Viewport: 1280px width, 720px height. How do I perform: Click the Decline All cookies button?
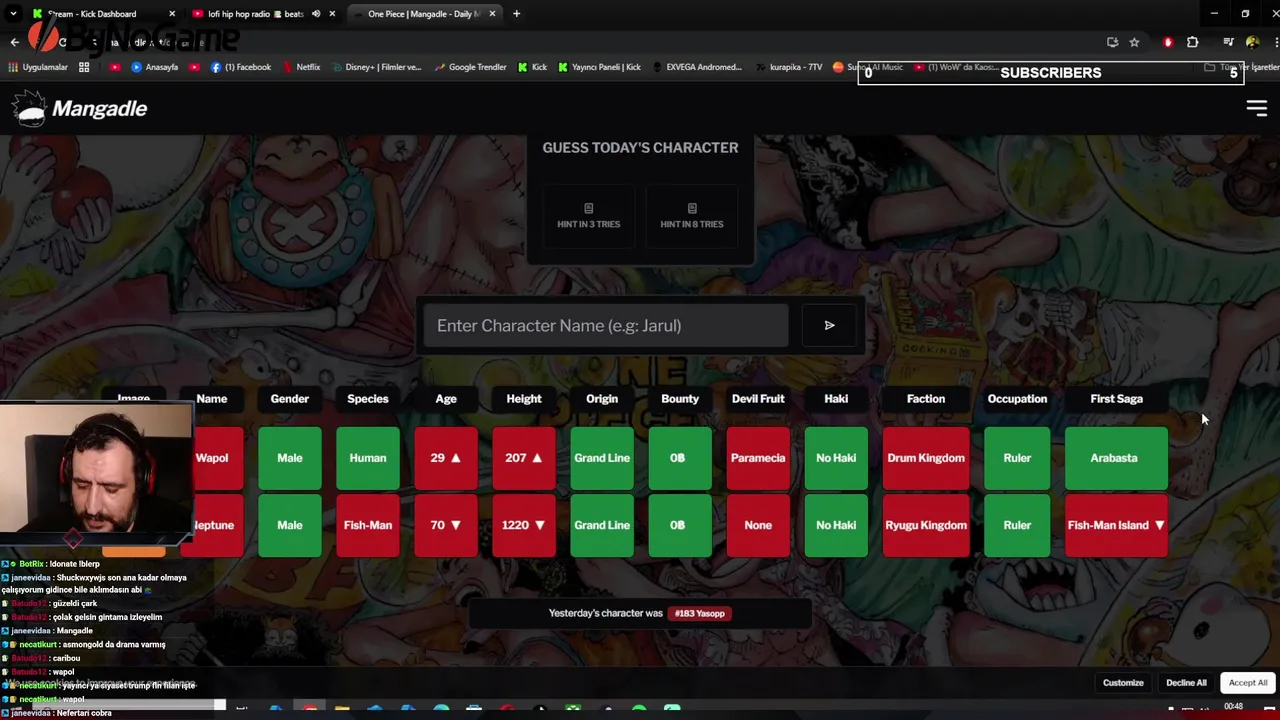pos(1186,683)
